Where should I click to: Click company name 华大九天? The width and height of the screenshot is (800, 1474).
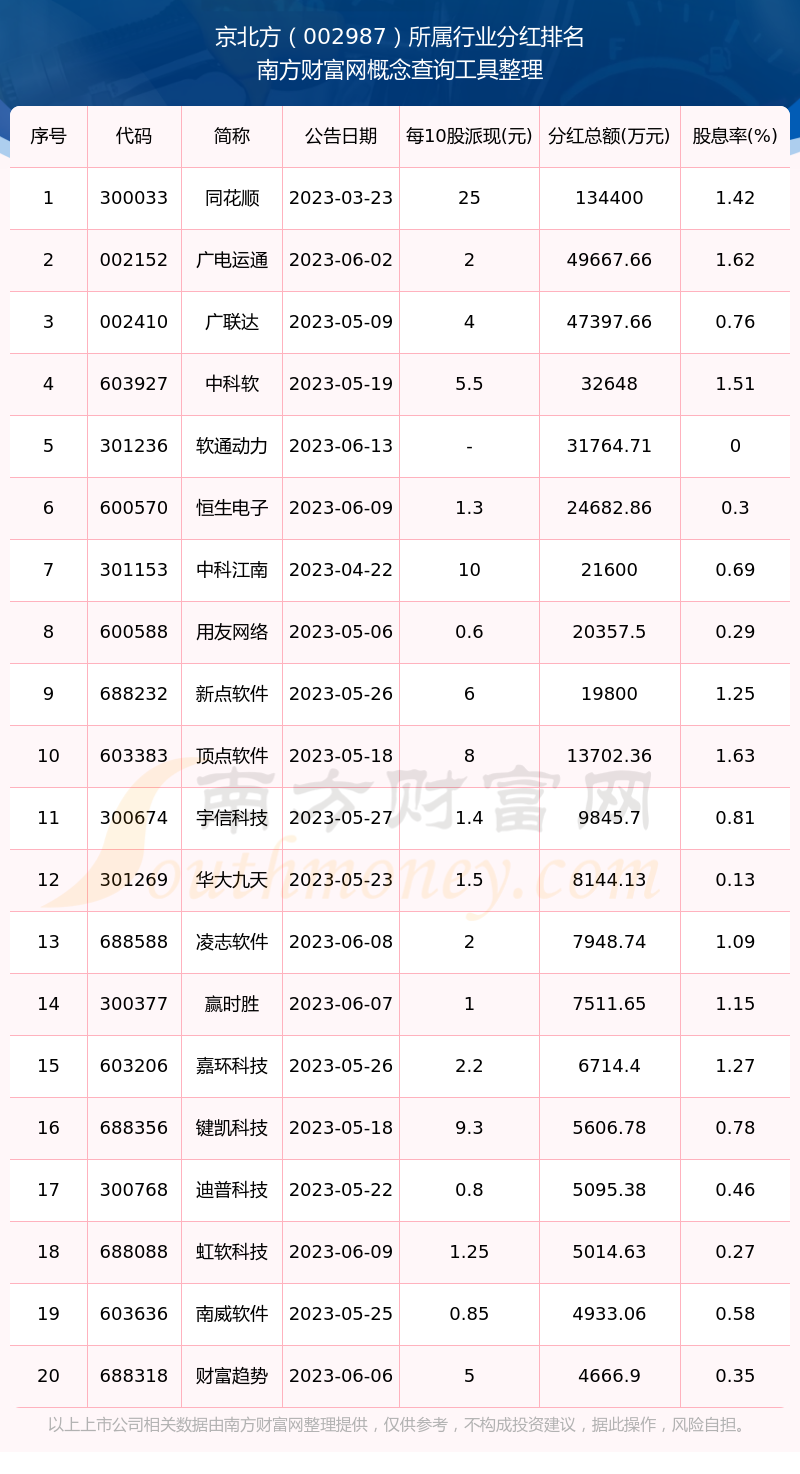click(x=232, y=880)
